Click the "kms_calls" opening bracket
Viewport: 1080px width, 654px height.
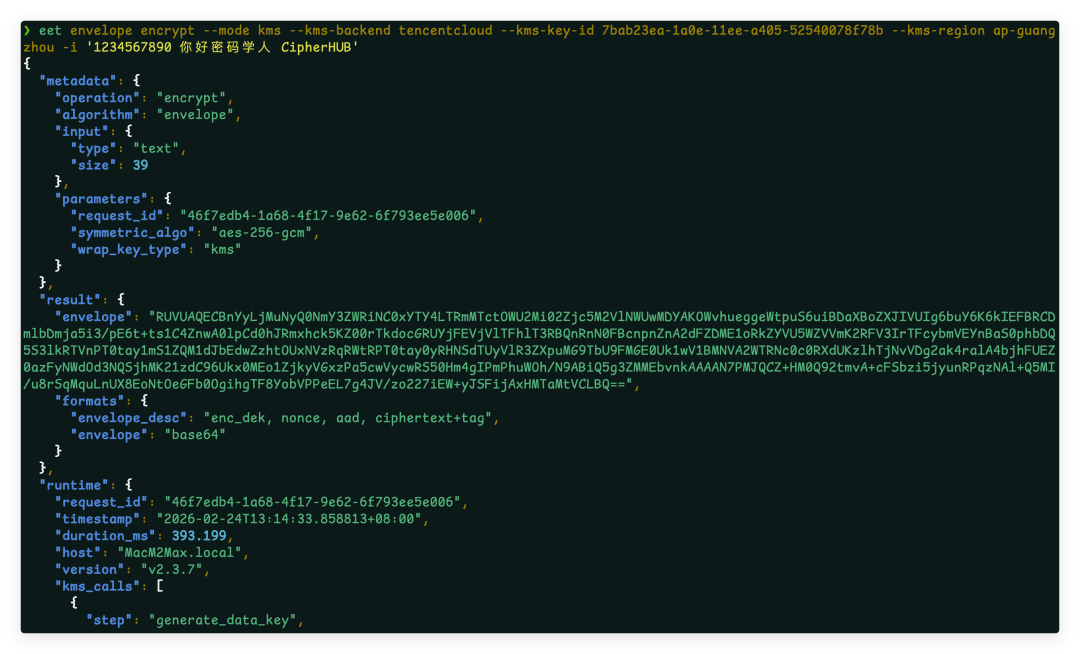click(x=160, y=586)
